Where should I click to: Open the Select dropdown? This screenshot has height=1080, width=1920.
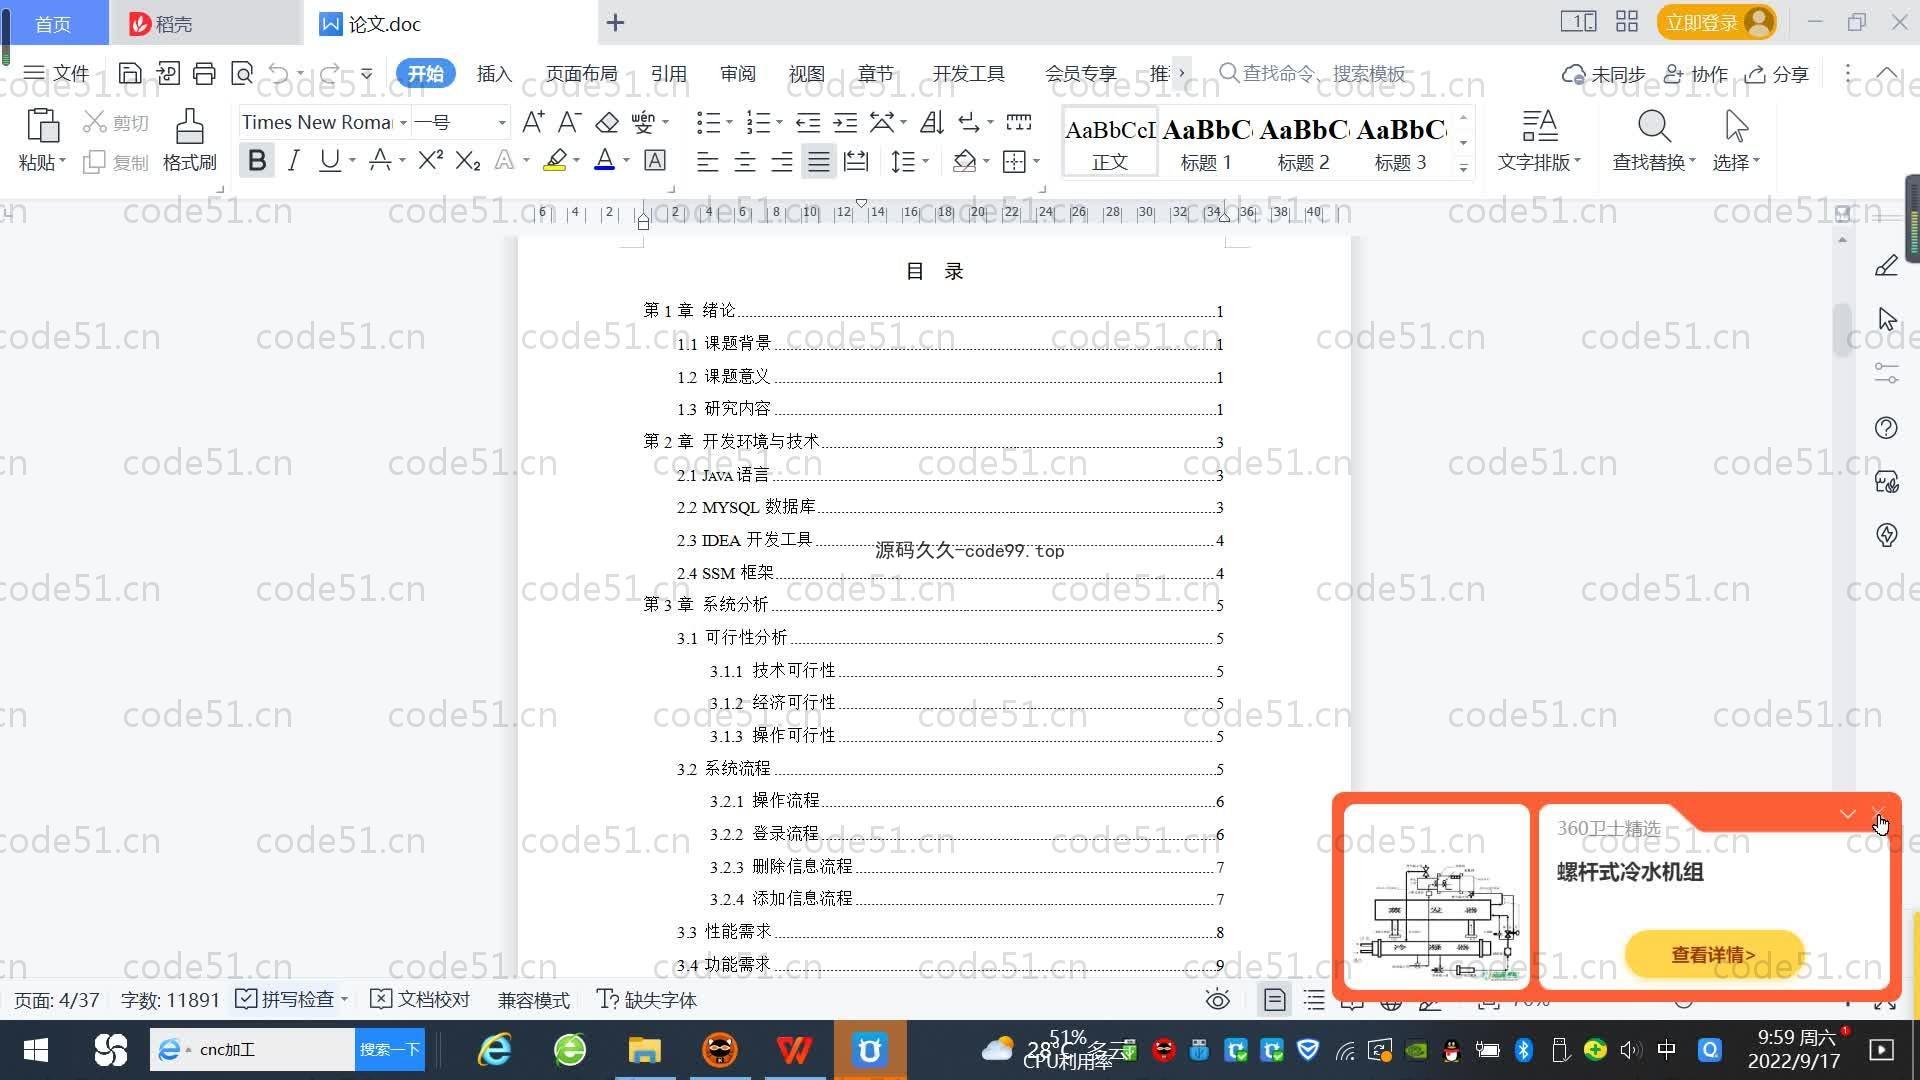pos(1736,142)
